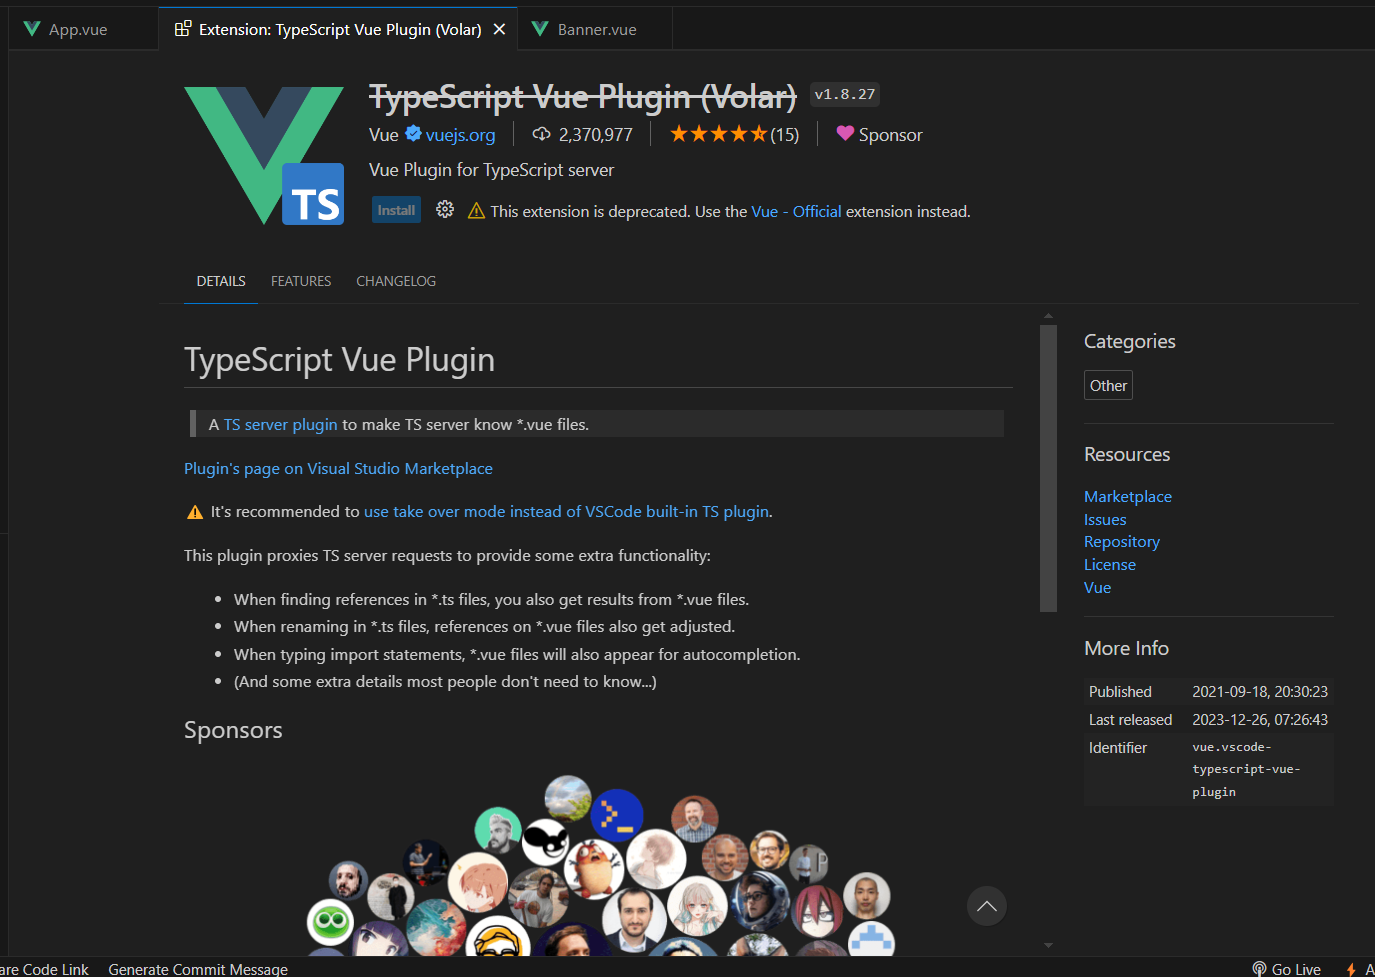The height and width of the screenshot is (977, 1375).
Task: Select the TypeScript Vue Plugin extension tab
Action: [x=338, y=29]
